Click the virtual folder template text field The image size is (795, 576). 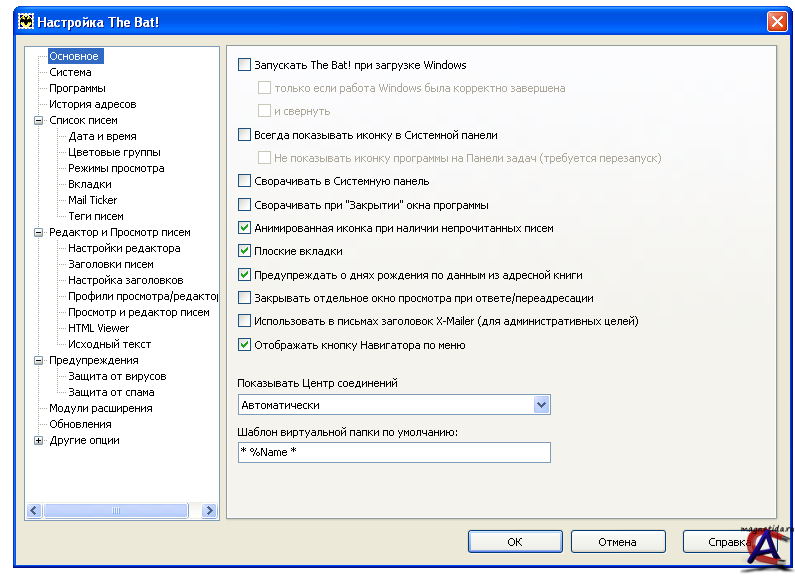click(x=395, y=453)
